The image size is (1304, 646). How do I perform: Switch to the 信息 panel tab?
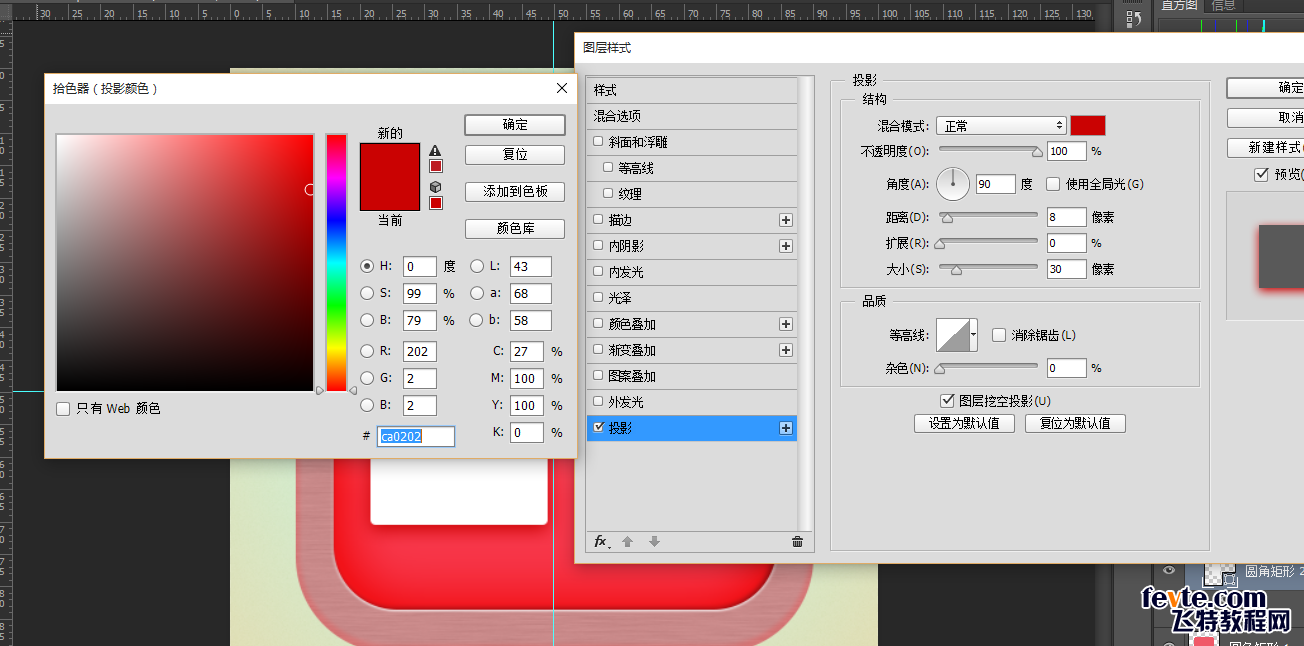pyautogui.click(x=1223, y=5)
